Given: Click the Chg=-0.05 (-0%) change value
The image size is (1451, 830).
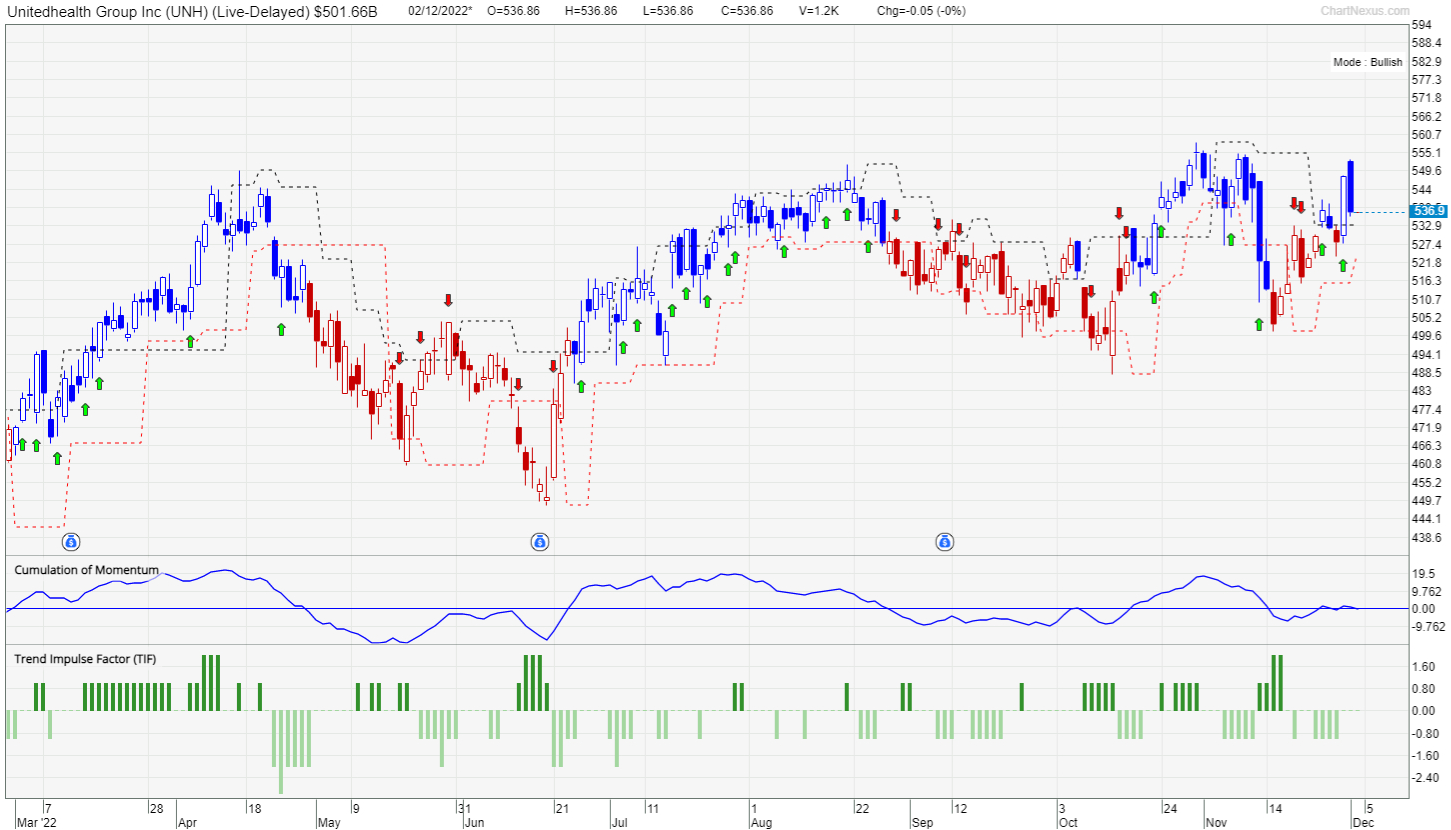Looking at the screenshot, I should 921,10.
